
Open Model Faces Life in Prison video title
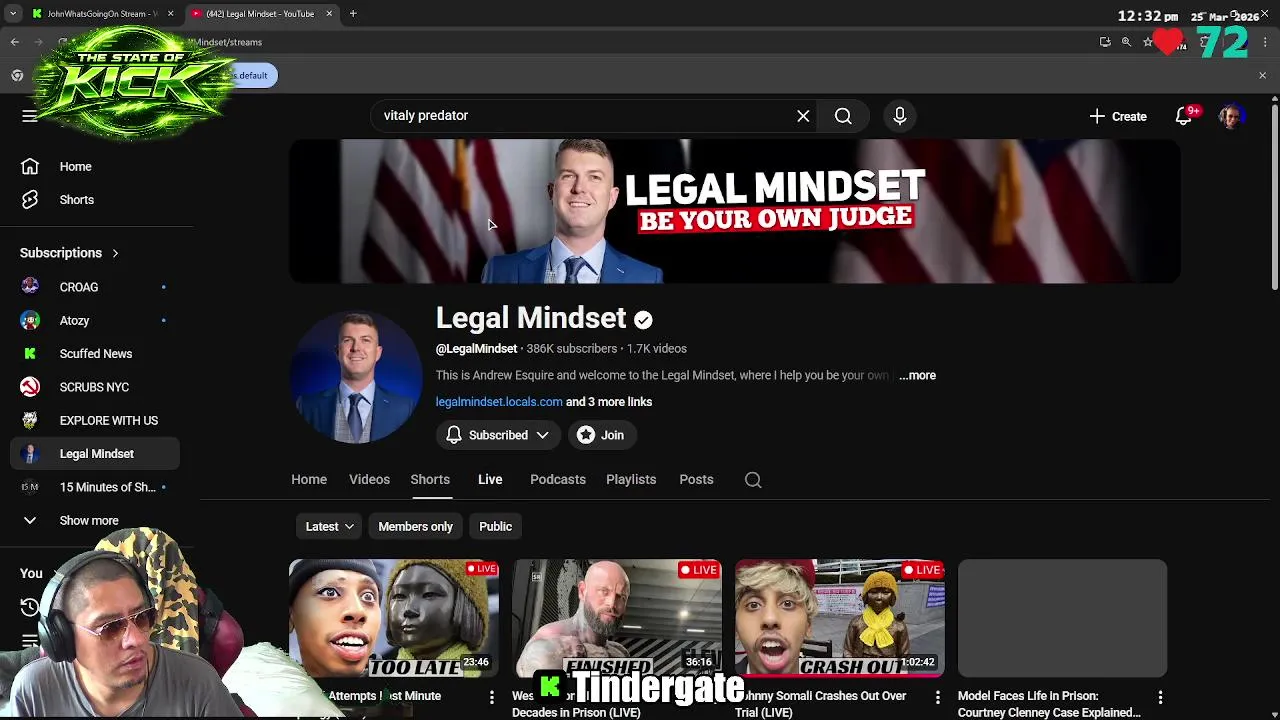click(1049, 704)
